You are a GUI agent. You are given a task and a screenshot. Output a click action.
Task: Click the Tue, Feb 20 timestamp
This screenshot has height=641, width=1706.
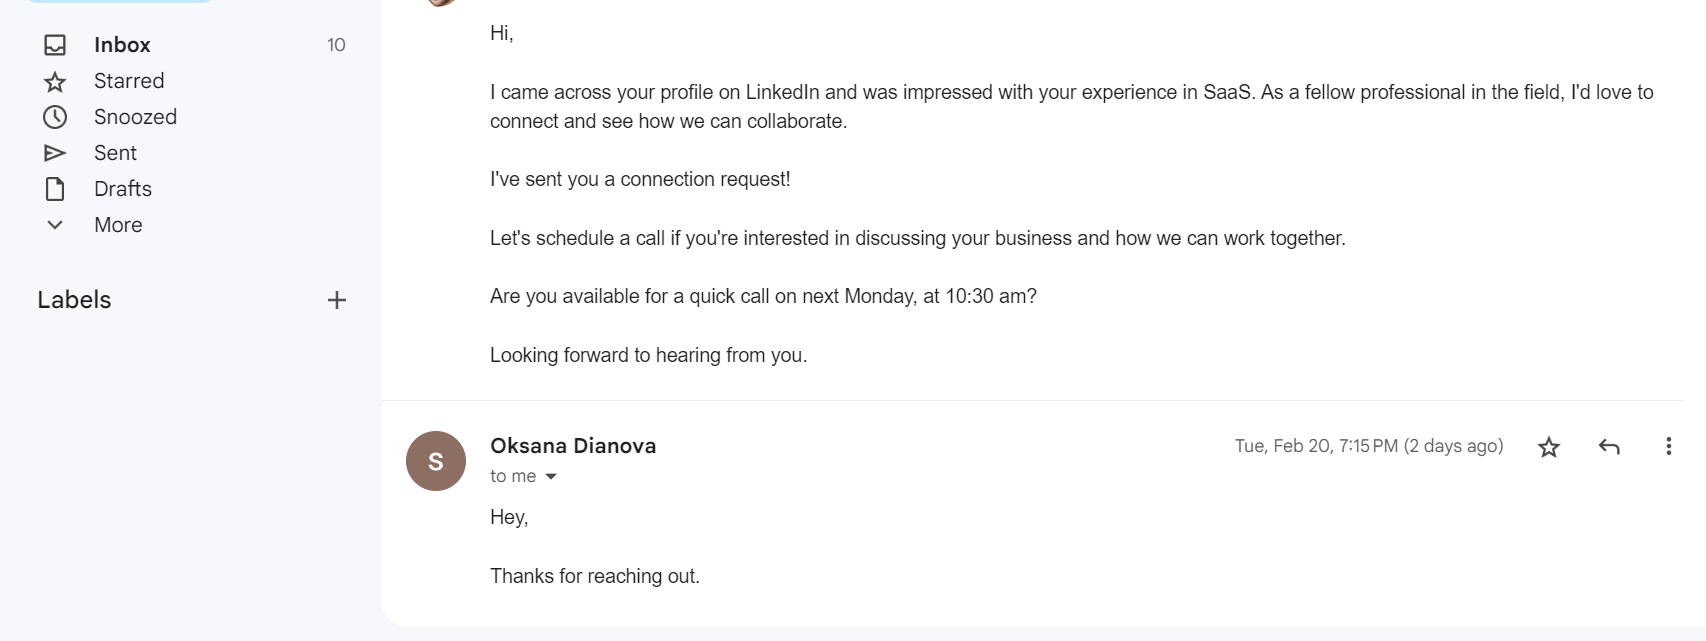click(1368, 446)
